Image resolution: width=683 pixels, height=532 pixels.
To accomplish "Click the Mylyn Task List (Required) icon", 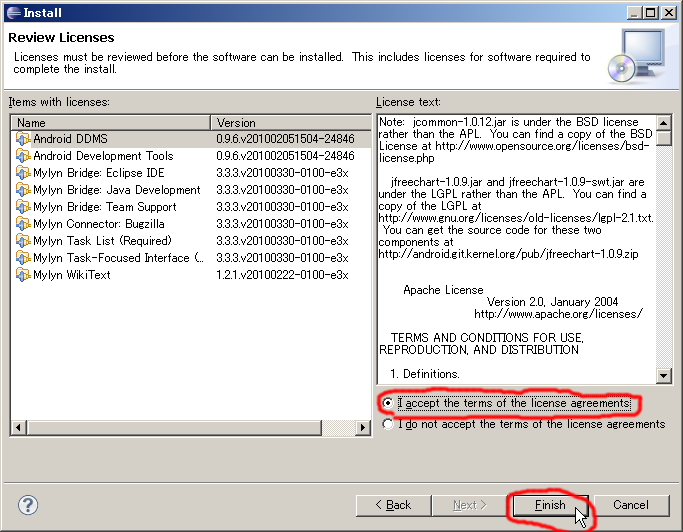I will [x=23, y=241].
